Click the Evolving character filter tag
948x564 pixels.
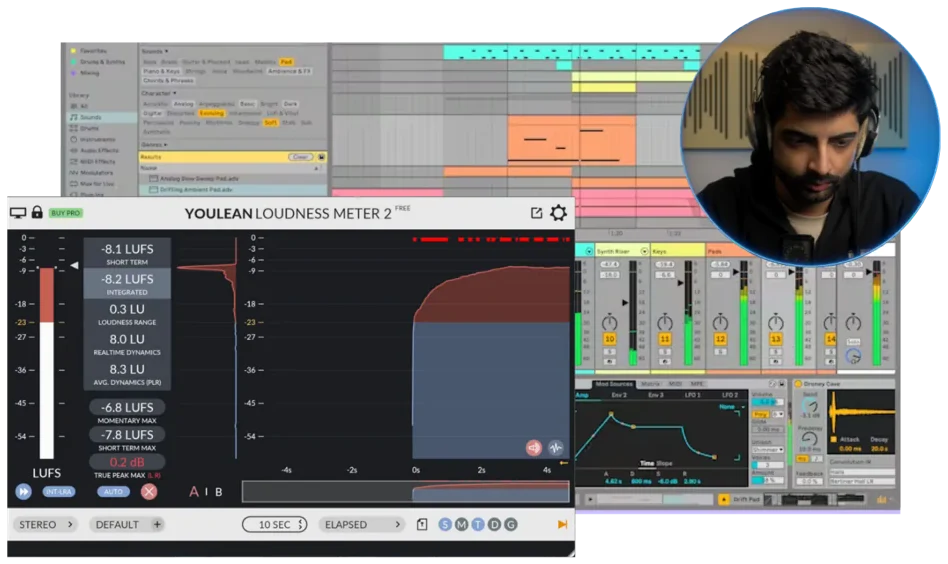coord(212,113)
